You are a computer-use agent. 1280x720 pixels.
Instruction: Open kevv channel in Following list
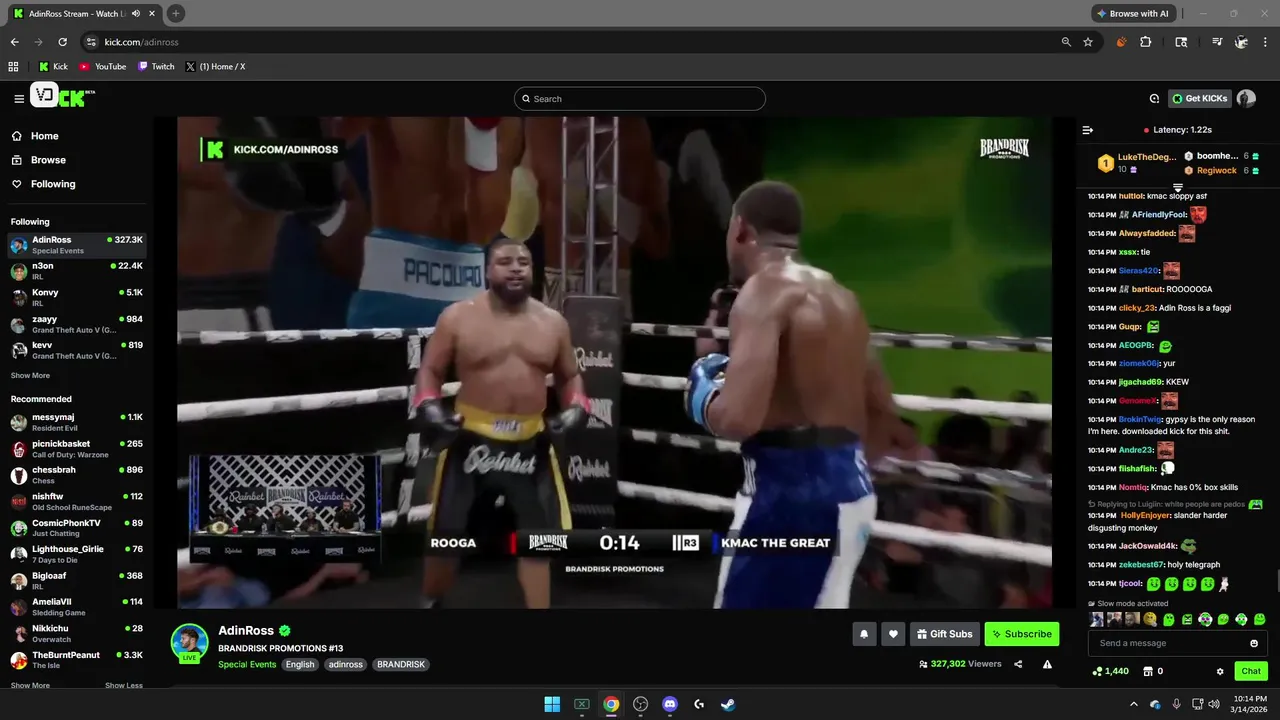(x=77, y=350)
